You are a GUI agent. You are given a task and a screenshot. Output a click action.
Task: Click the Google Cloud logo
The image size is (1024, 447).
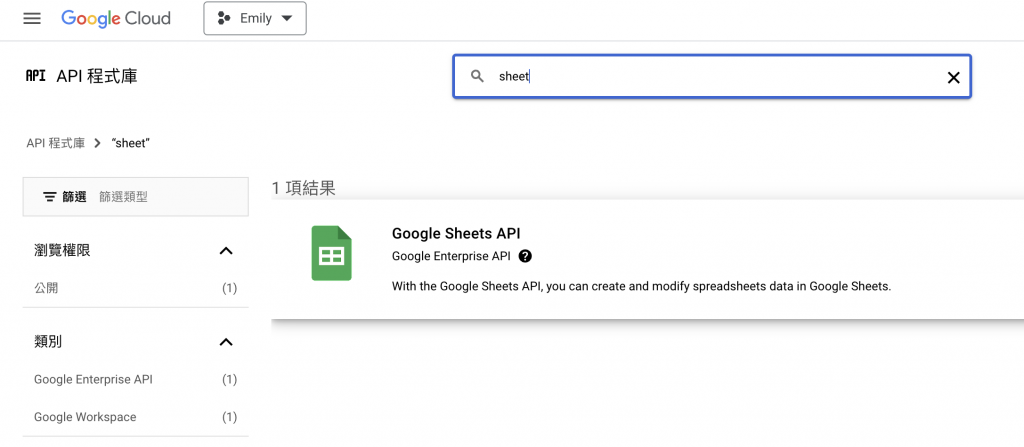click(116, 18)
